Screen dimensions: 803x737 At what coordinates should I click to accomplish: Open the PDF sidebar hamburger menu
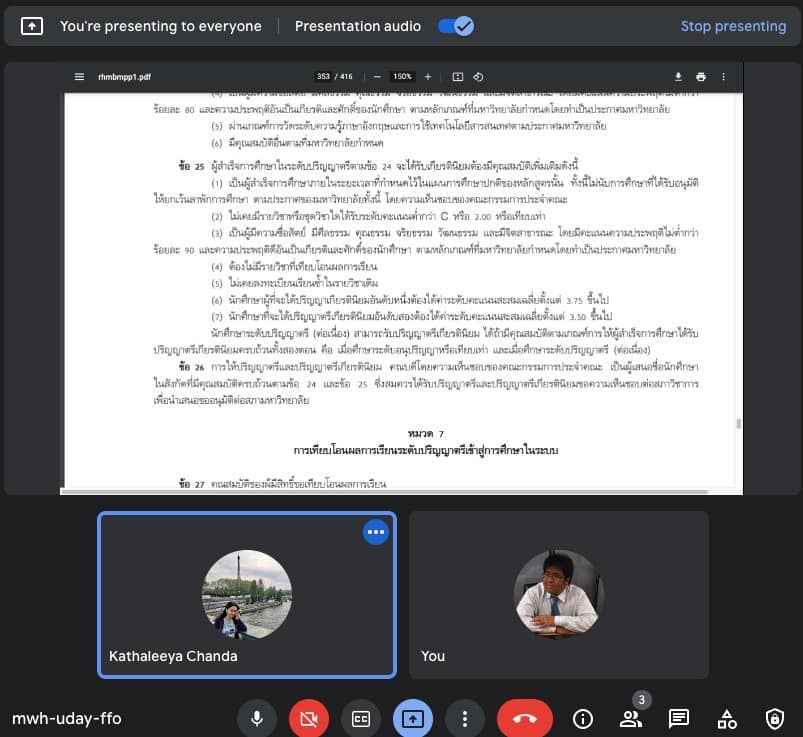(79, 77)
